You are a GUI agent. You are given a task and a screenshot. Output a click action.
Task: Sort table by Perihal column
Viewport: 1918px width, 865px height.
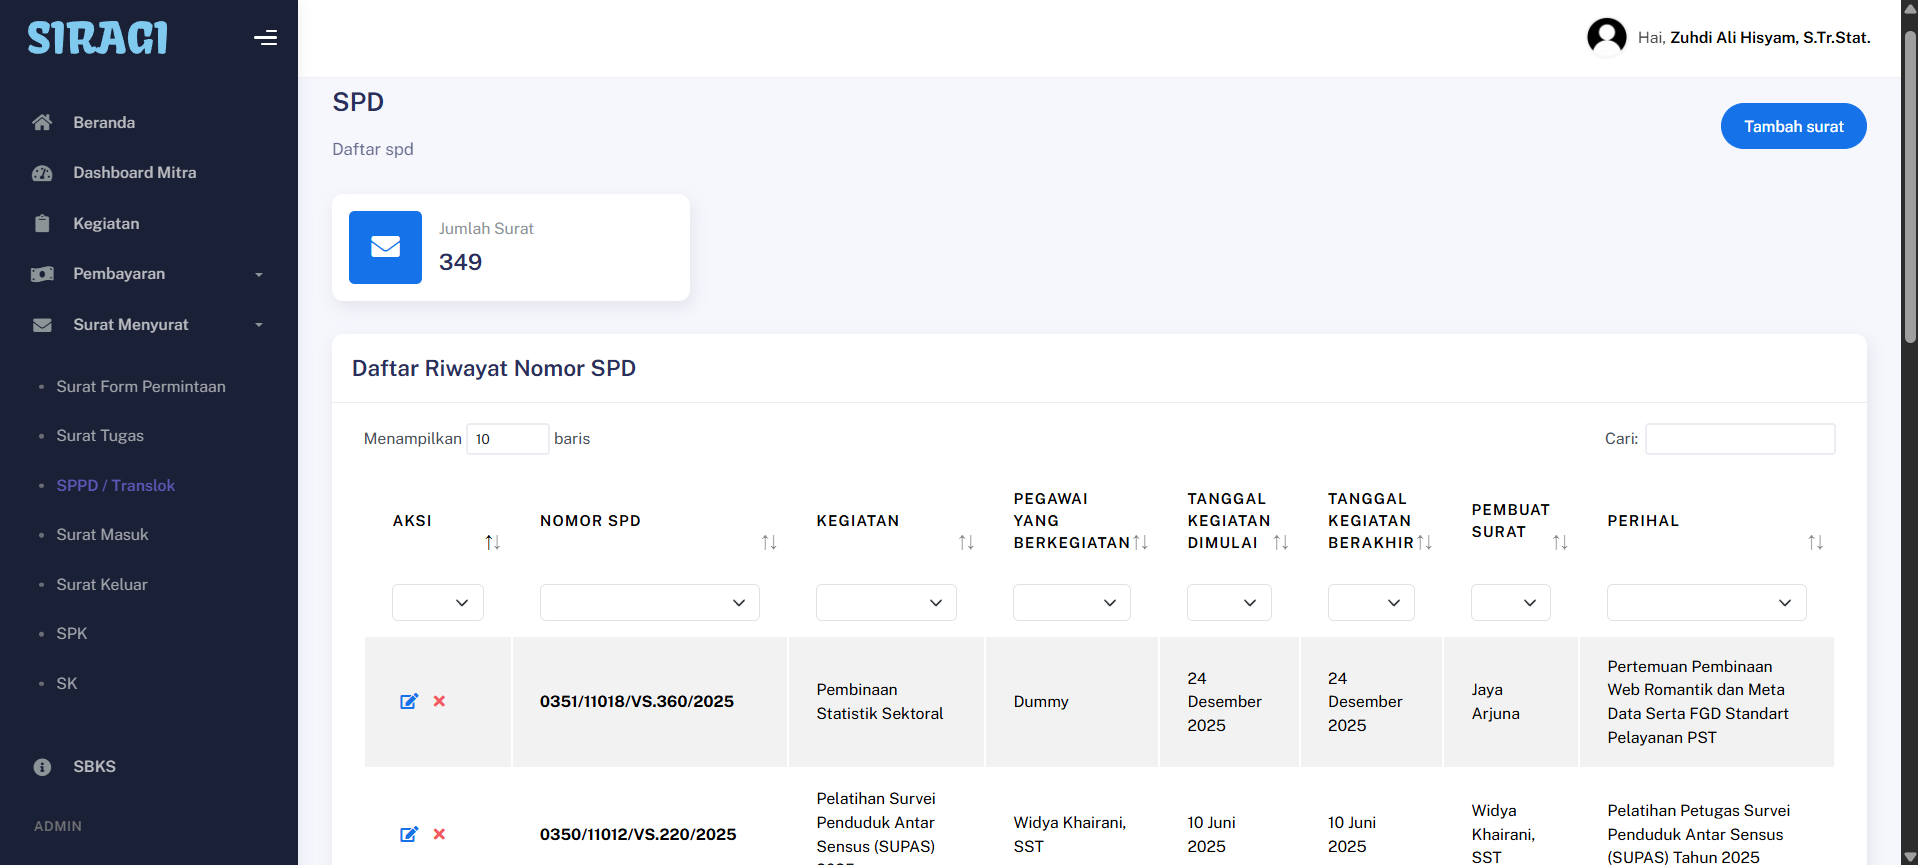(1814, 542)
